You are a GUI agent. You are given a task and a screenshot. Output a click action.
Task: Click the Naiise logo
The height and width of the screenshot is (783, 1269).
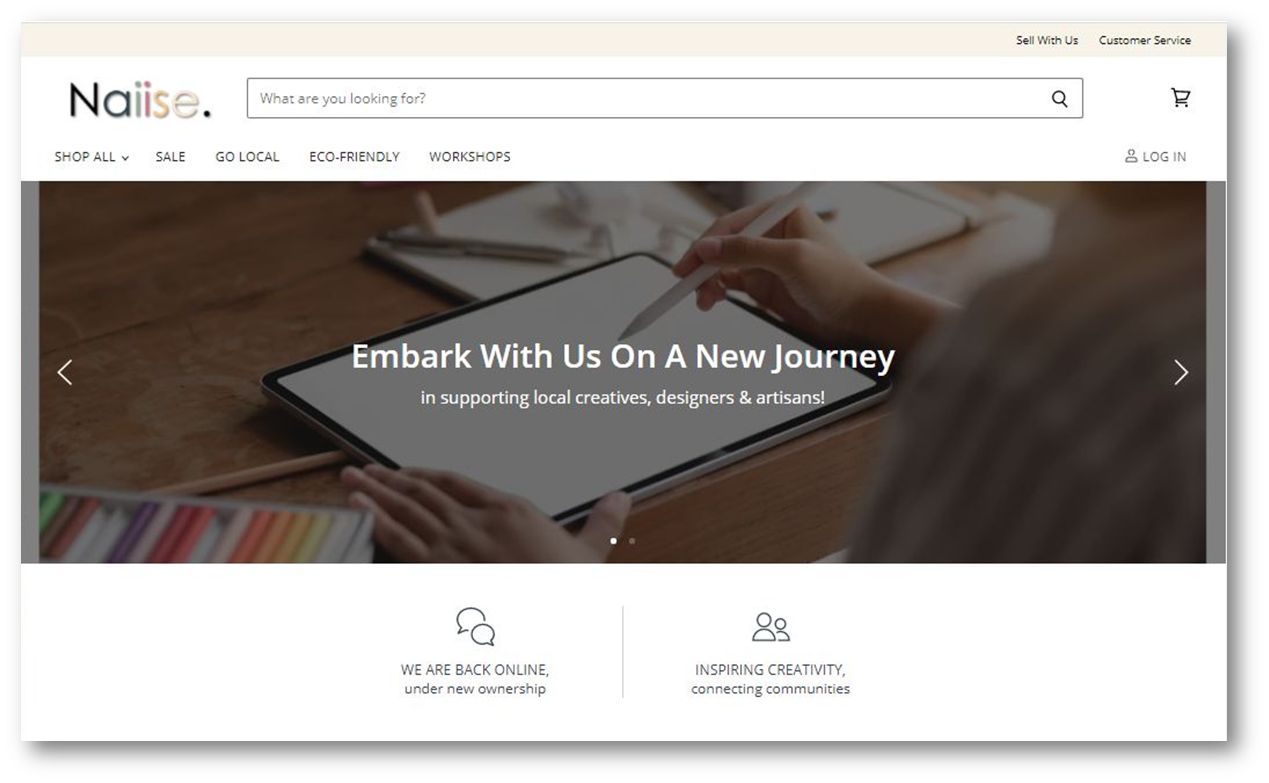point(140,100)
